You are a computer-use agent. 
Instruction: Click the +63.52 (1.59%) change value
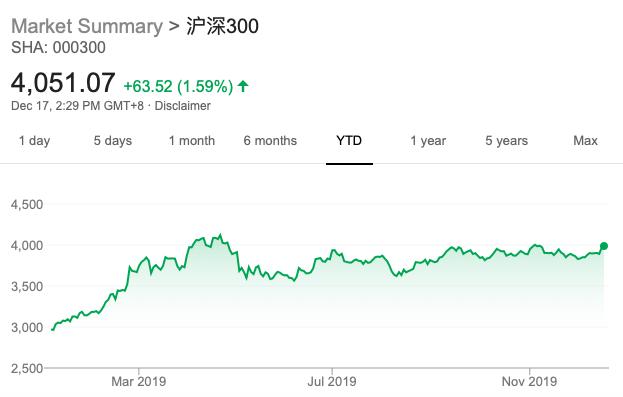pos(178,86)
